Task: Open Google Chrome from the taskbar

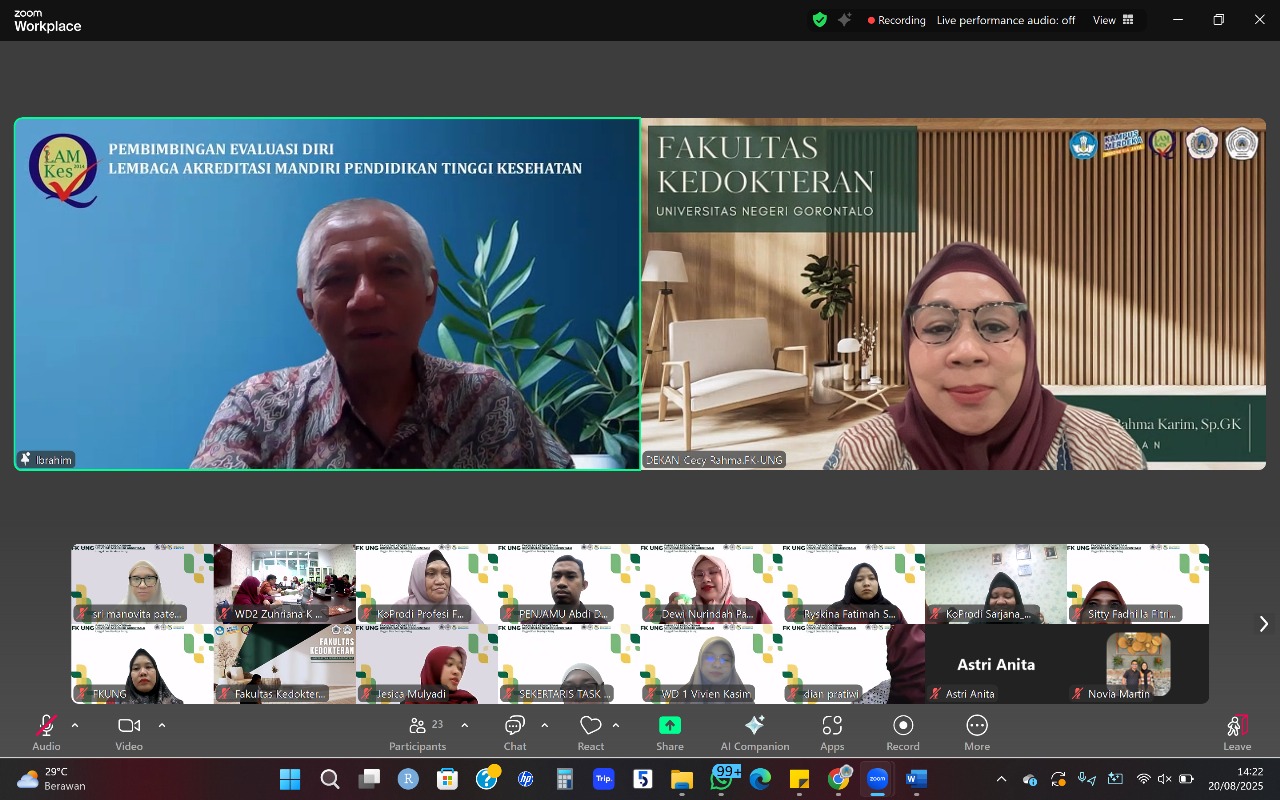Action: 839,779
